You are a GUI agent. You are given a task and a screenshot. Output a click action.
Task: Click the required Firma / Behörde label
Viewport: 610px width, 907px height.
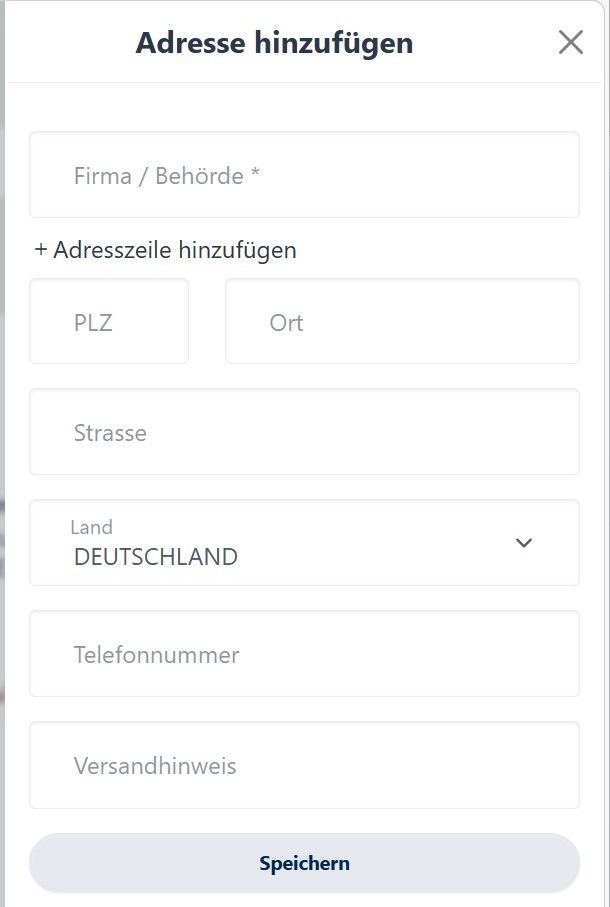coord(165,175)
